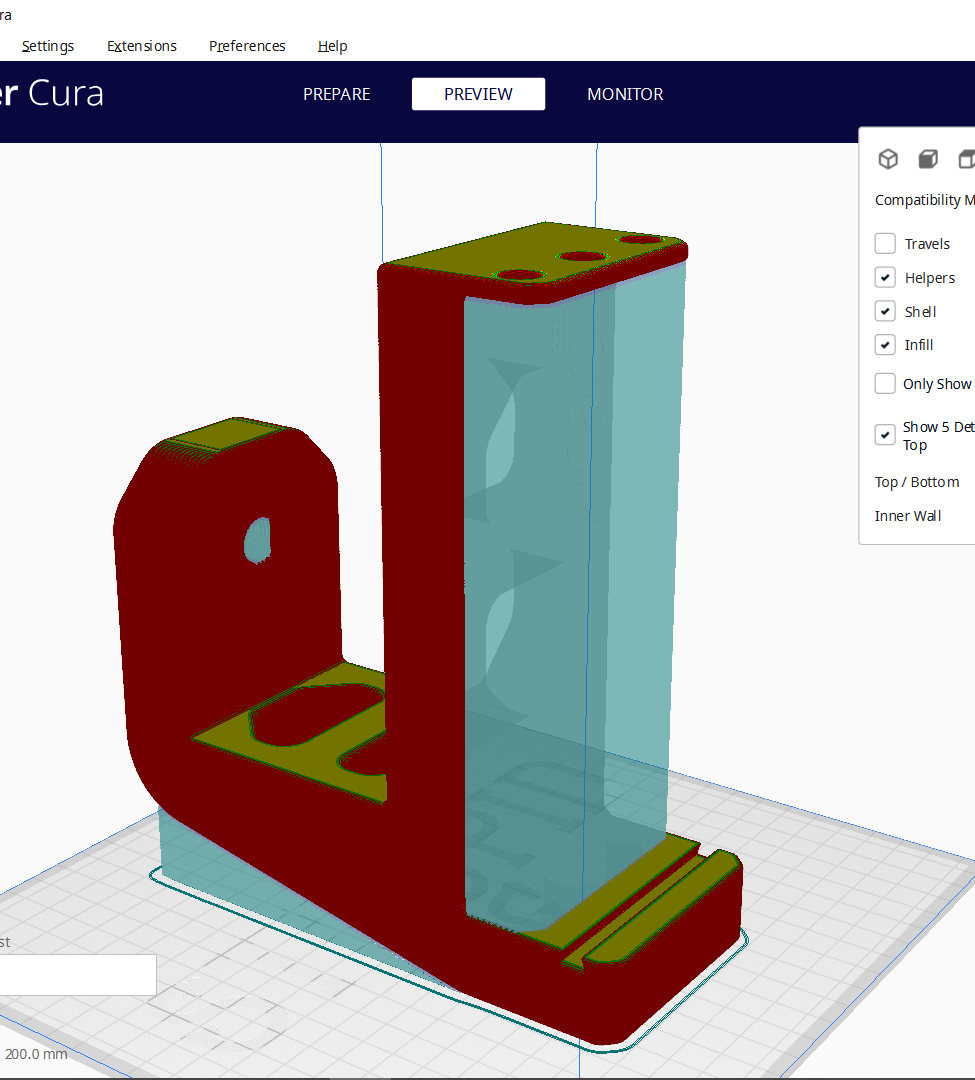Uncheck the Shell checkbox
Screen dimensions: 975x1080
click(x=885, y=311)
